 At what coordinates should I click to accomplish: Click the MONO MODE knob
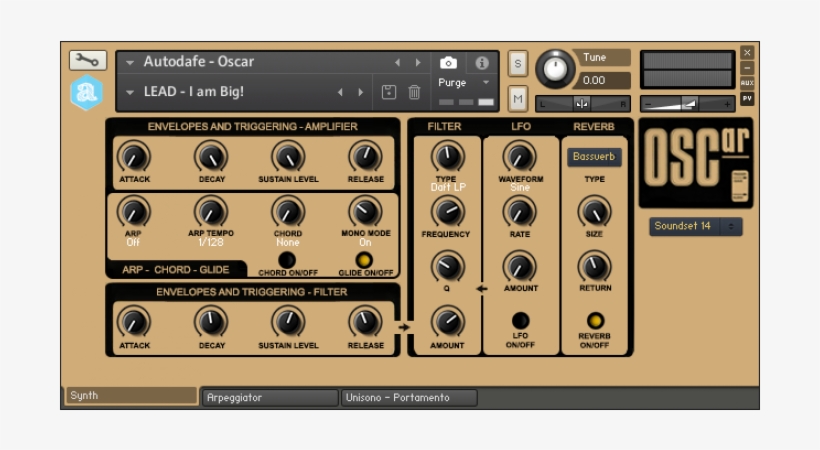tap(366, 212)
